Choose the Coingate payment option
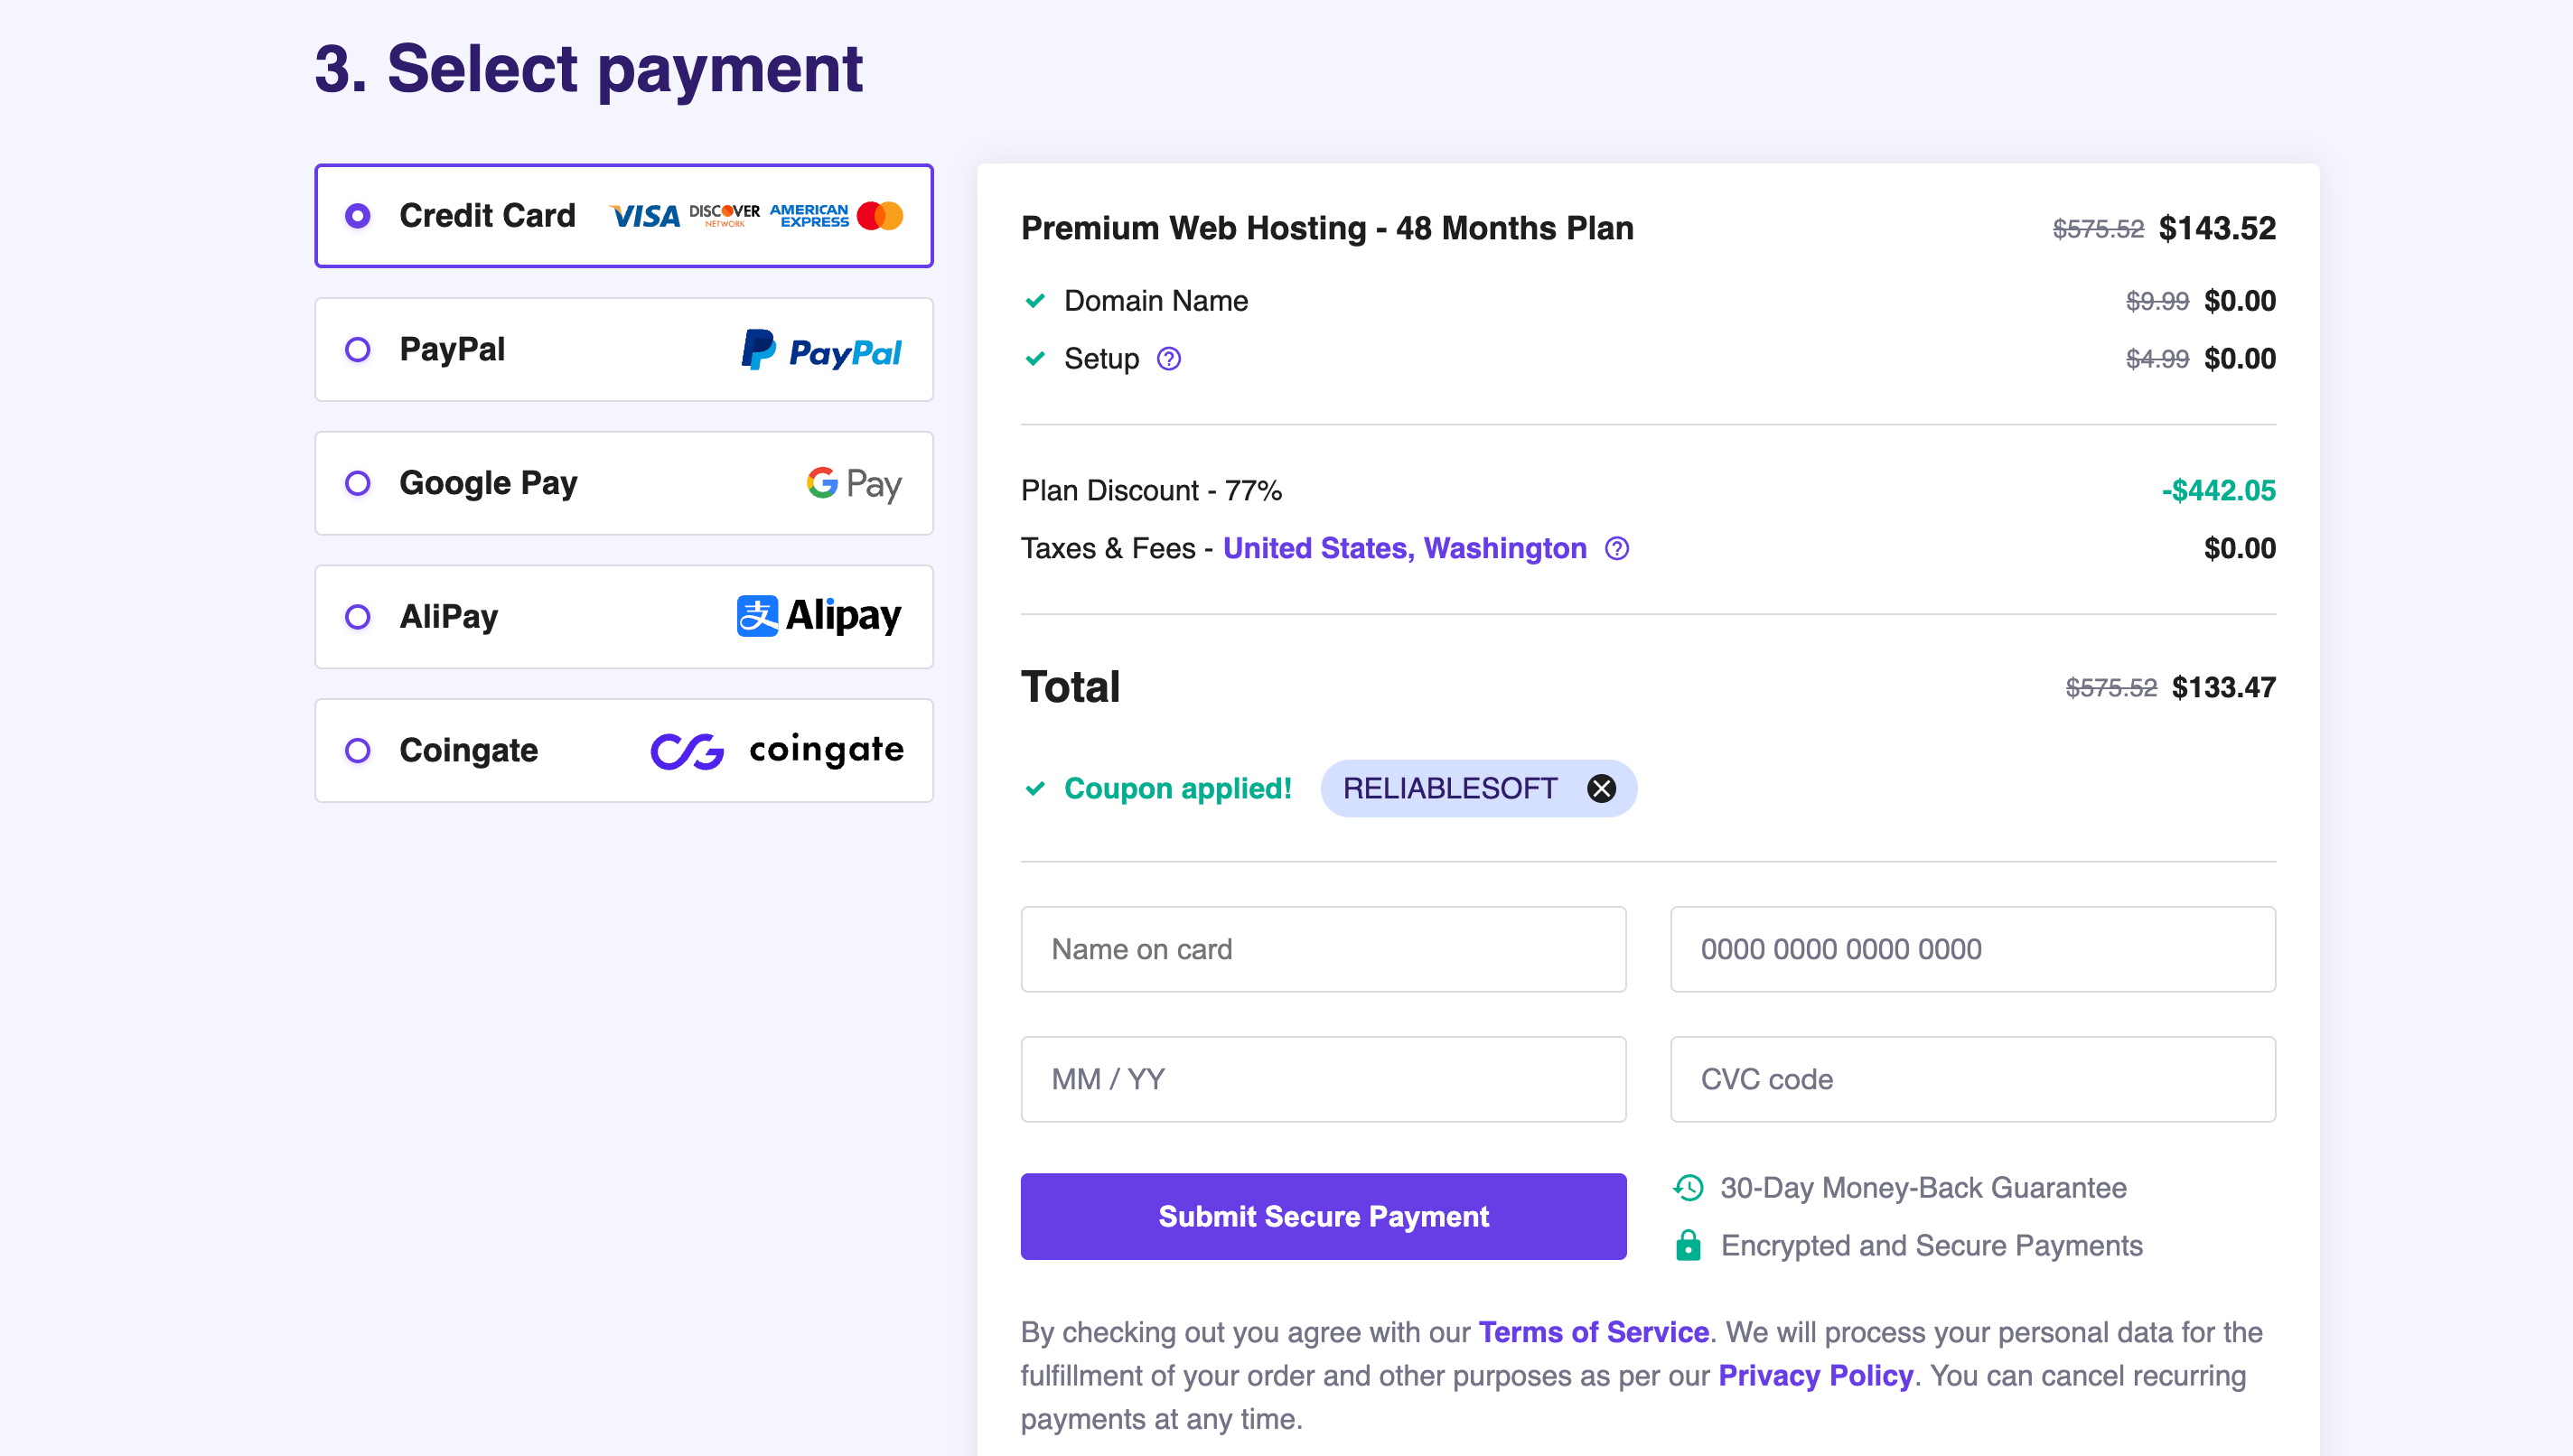 (358, 751)
